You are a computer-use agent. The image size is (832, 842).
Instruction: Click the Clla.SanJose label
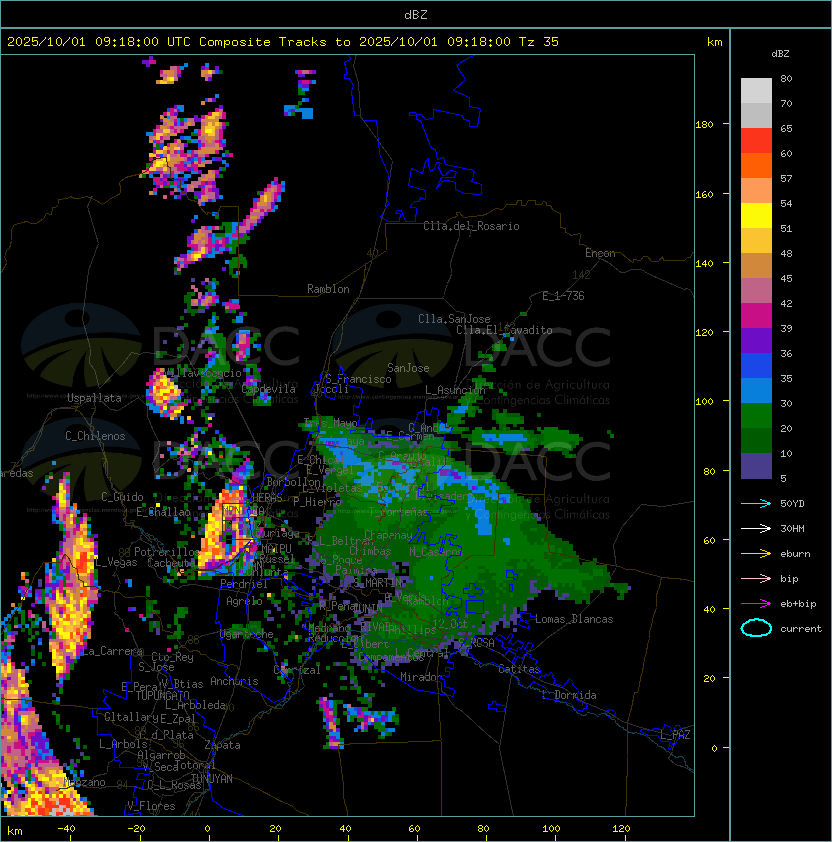(x=454, y=319)
